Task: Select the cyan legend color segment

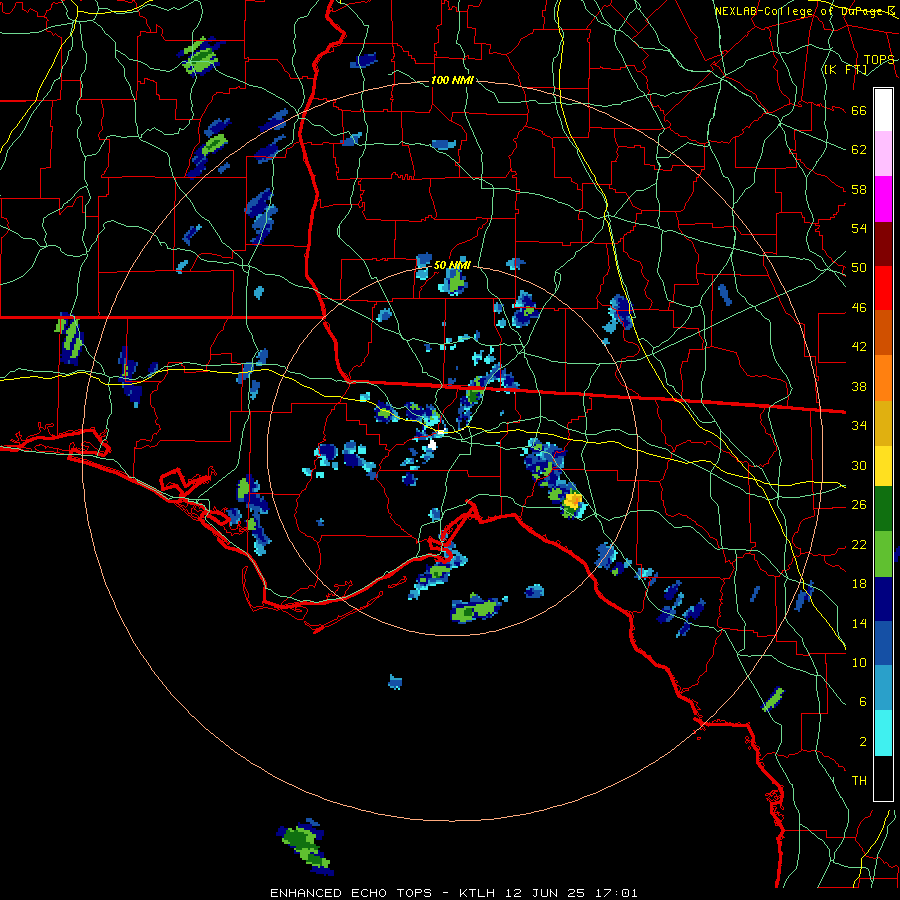Action: click(x=883, y=733)
